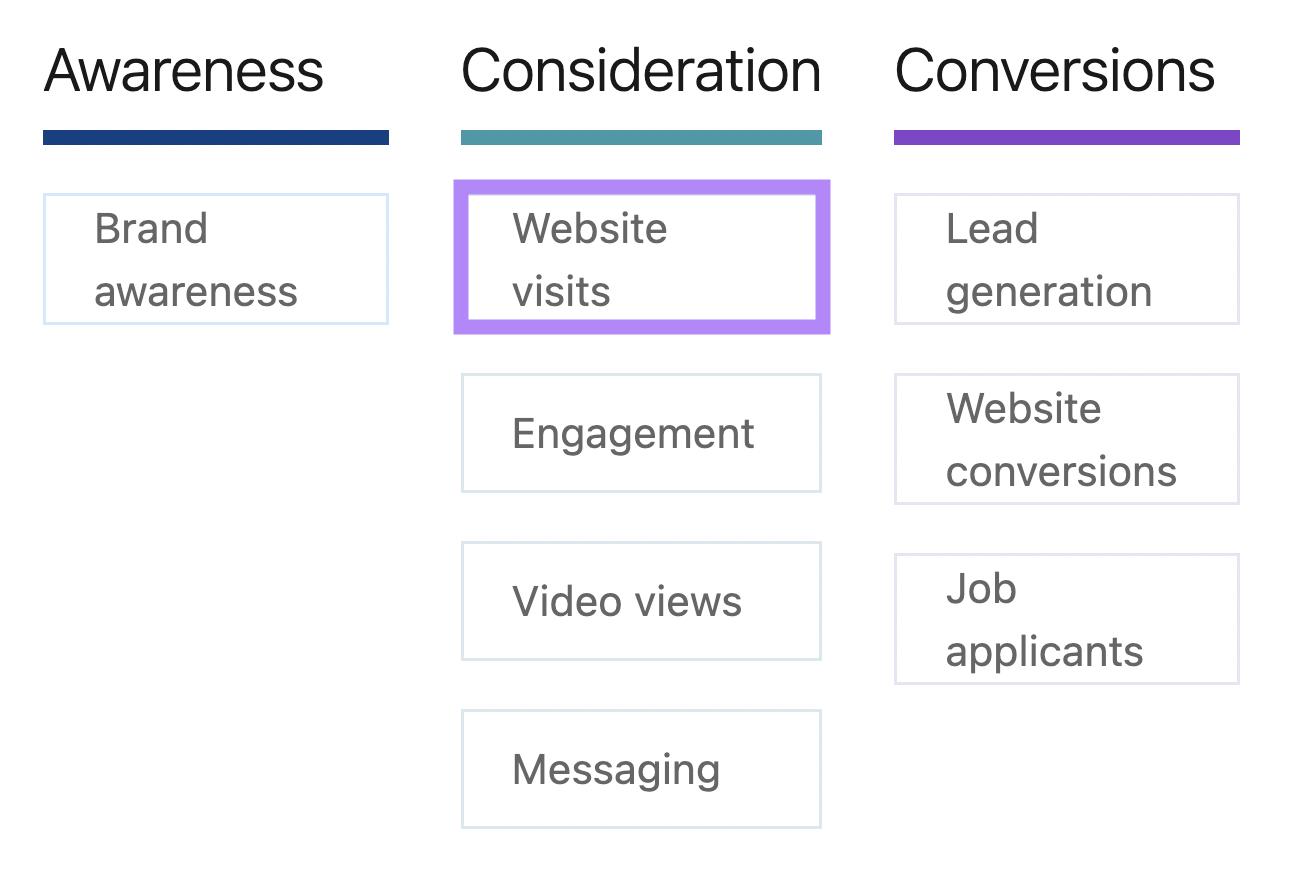Select the Engagement objective box
1290x888 pixels.
click(x=641, y=433)
